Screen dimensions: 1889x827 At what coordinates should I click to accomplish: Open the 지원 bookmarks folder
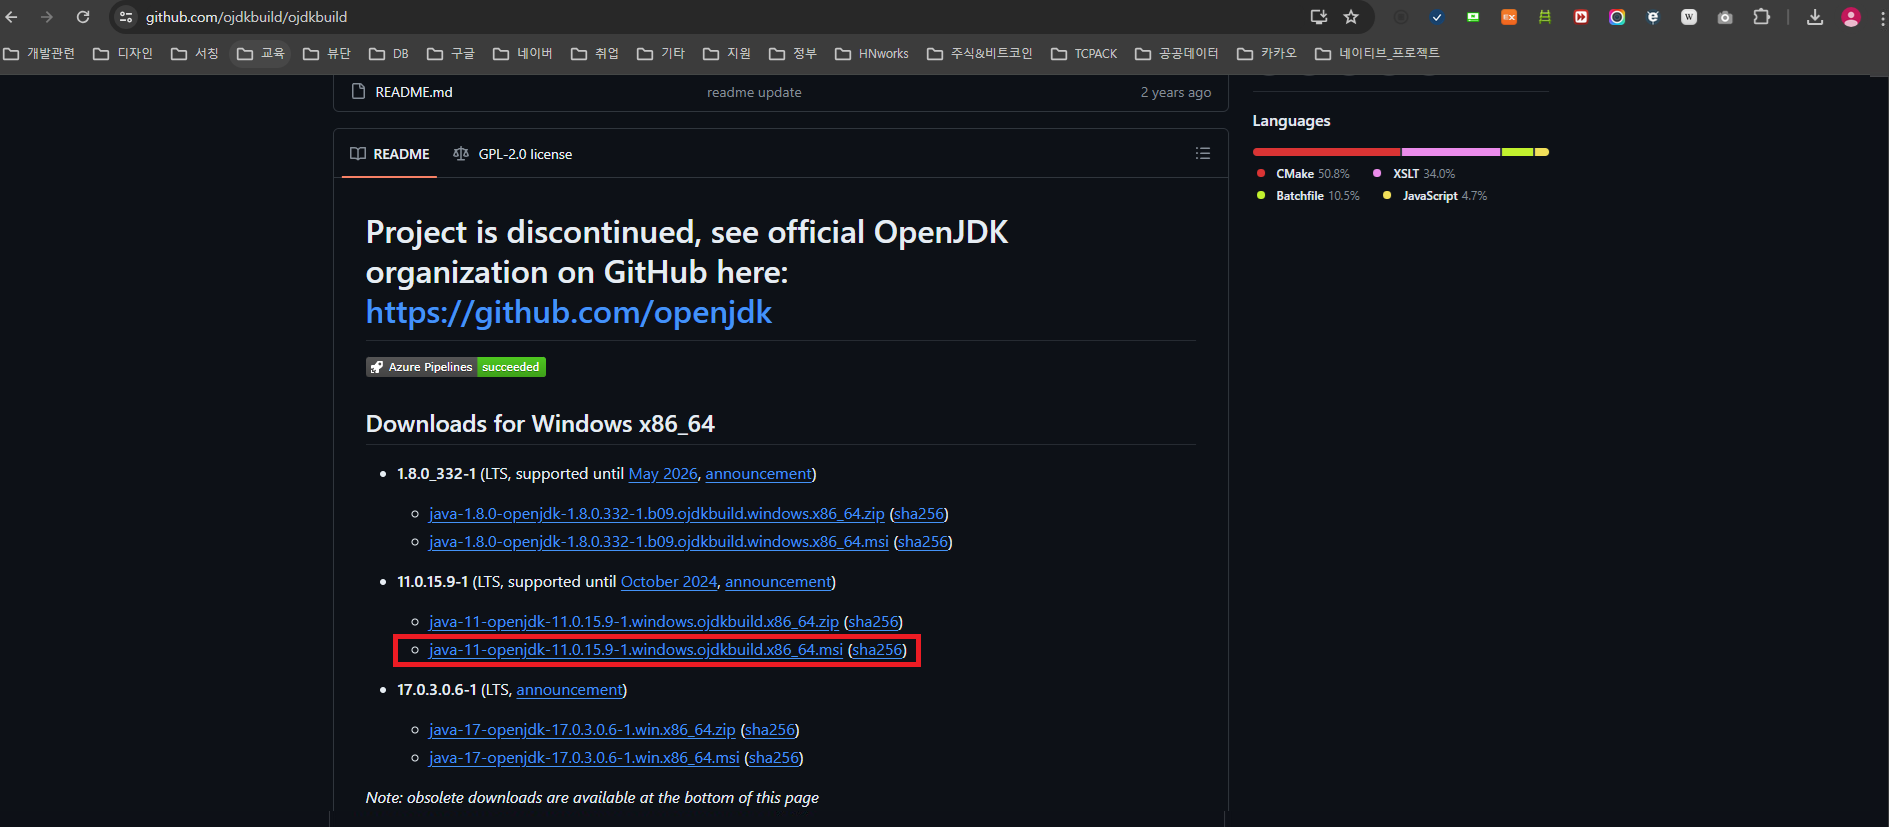[727, 53]
